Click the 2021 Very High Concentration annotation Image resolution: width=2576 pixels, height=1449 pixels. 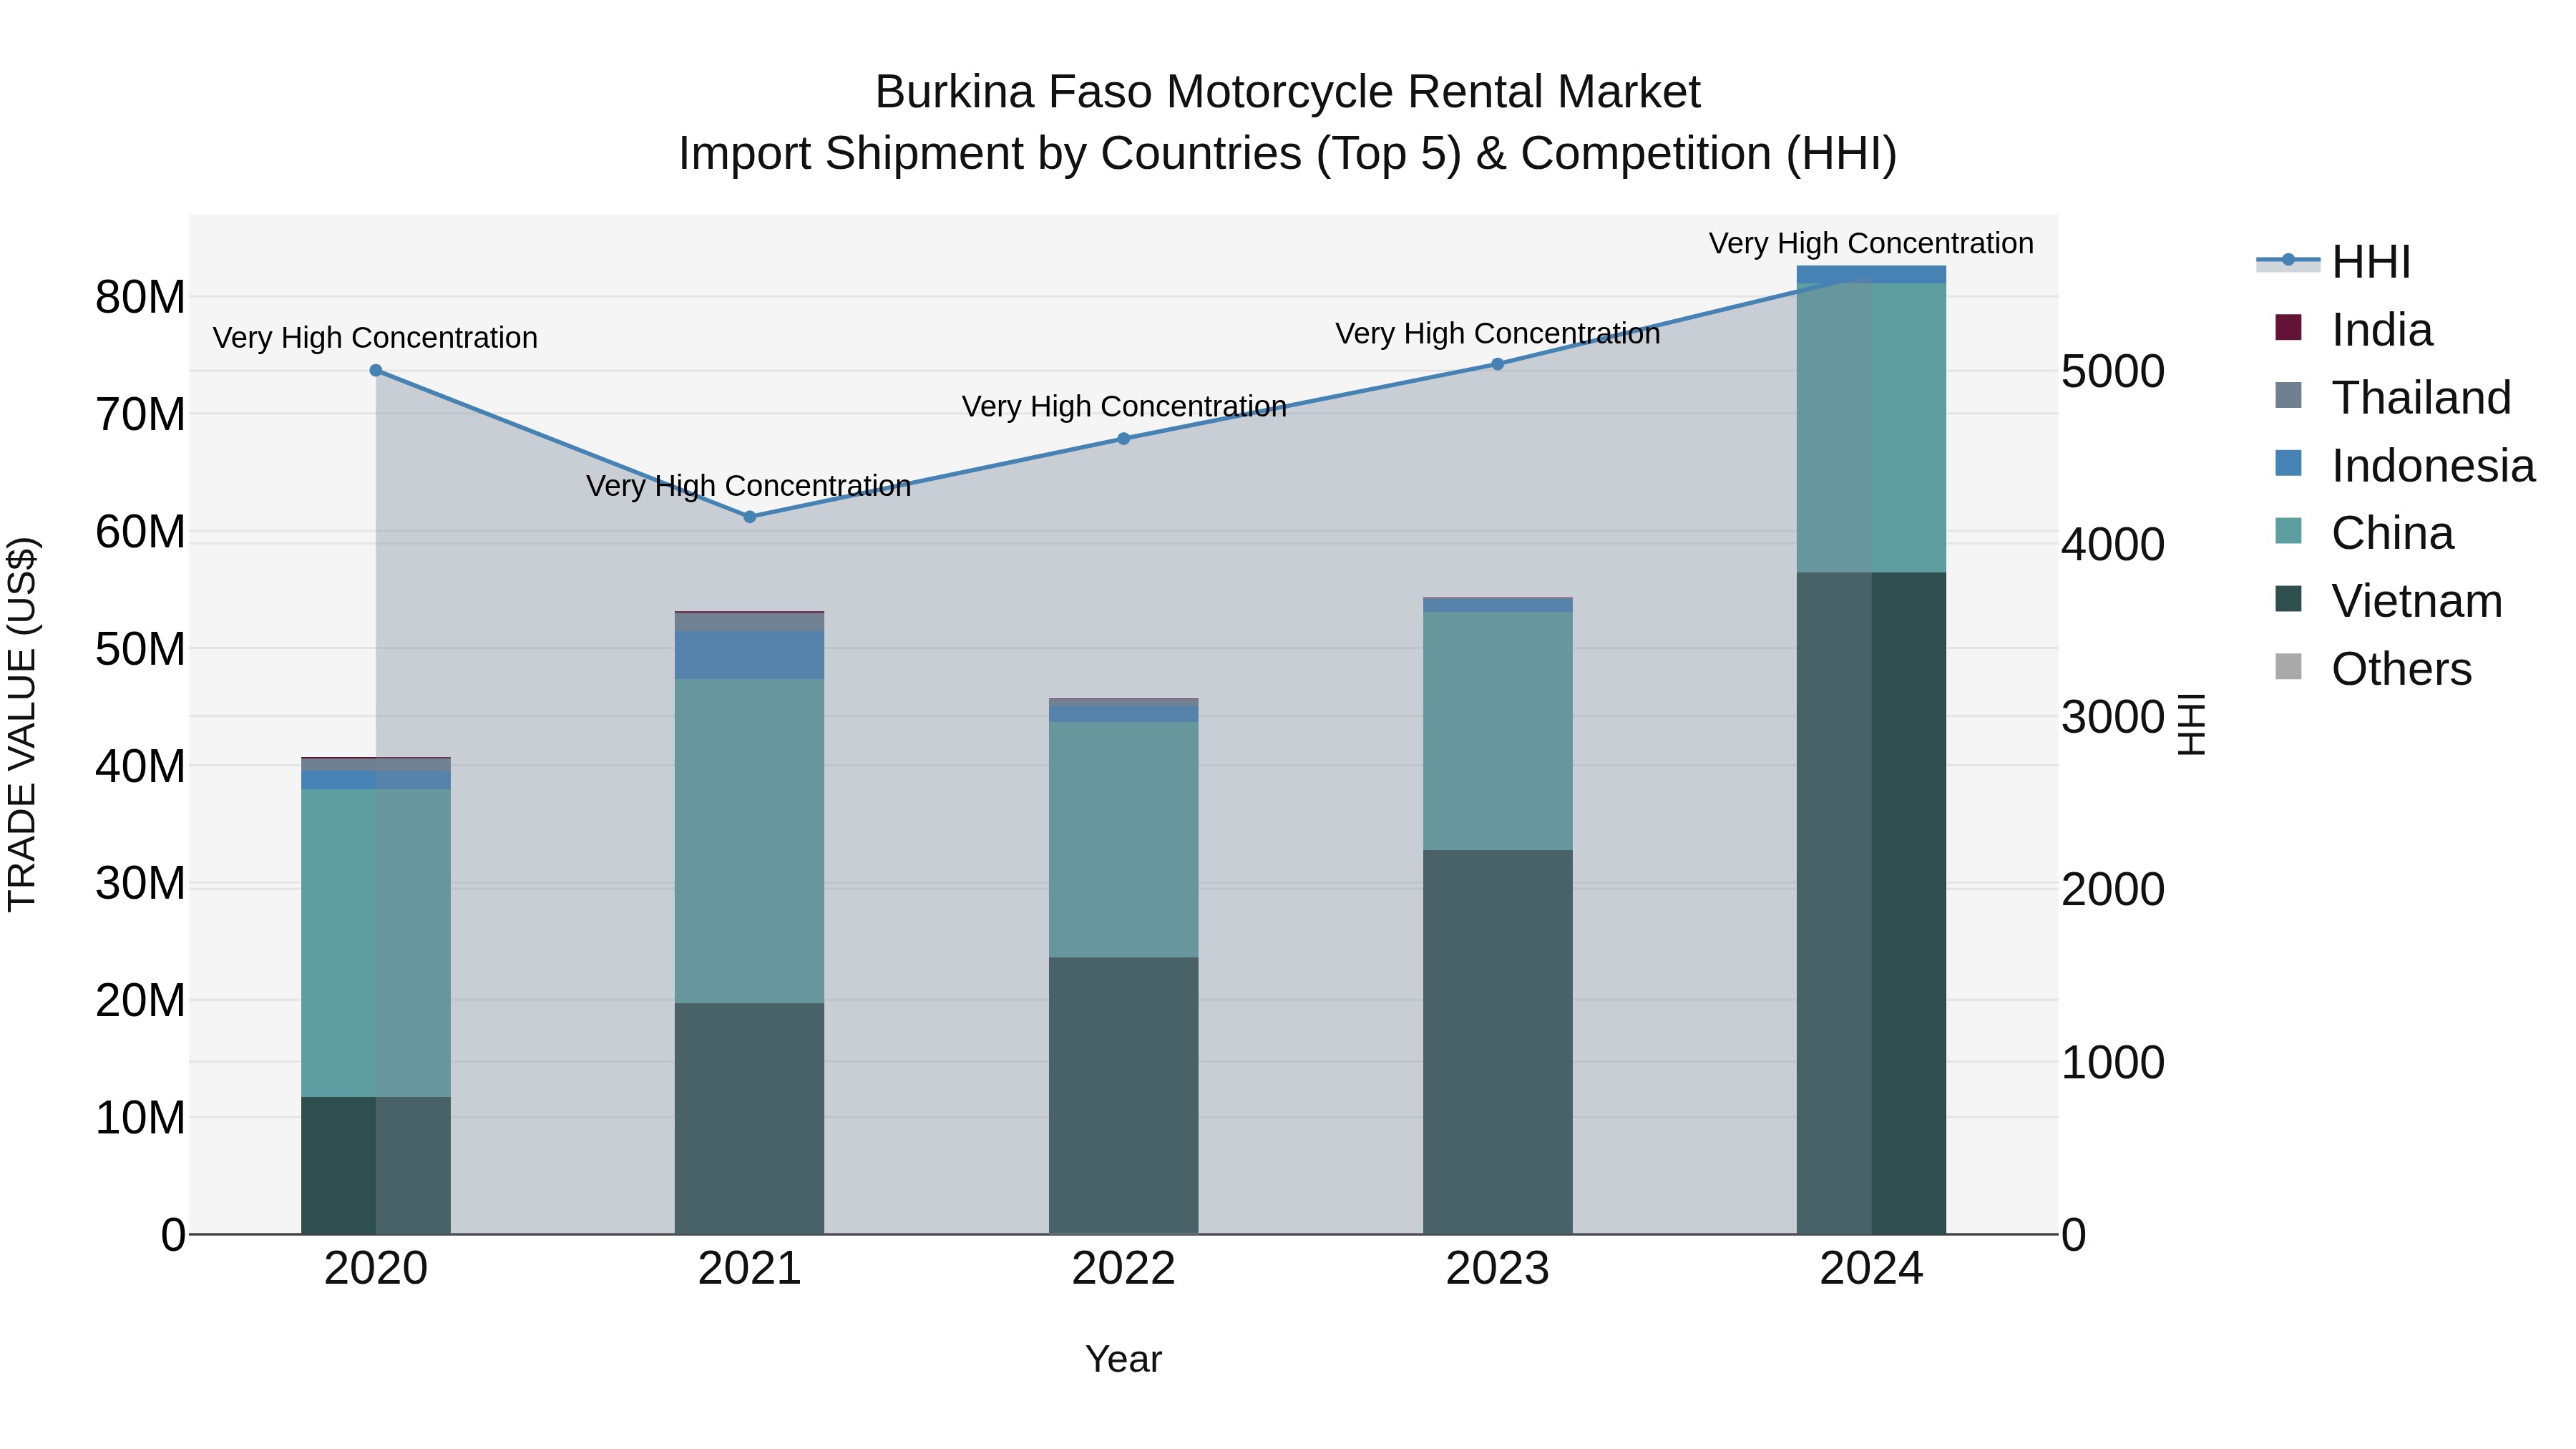click(x=748, y=486)
